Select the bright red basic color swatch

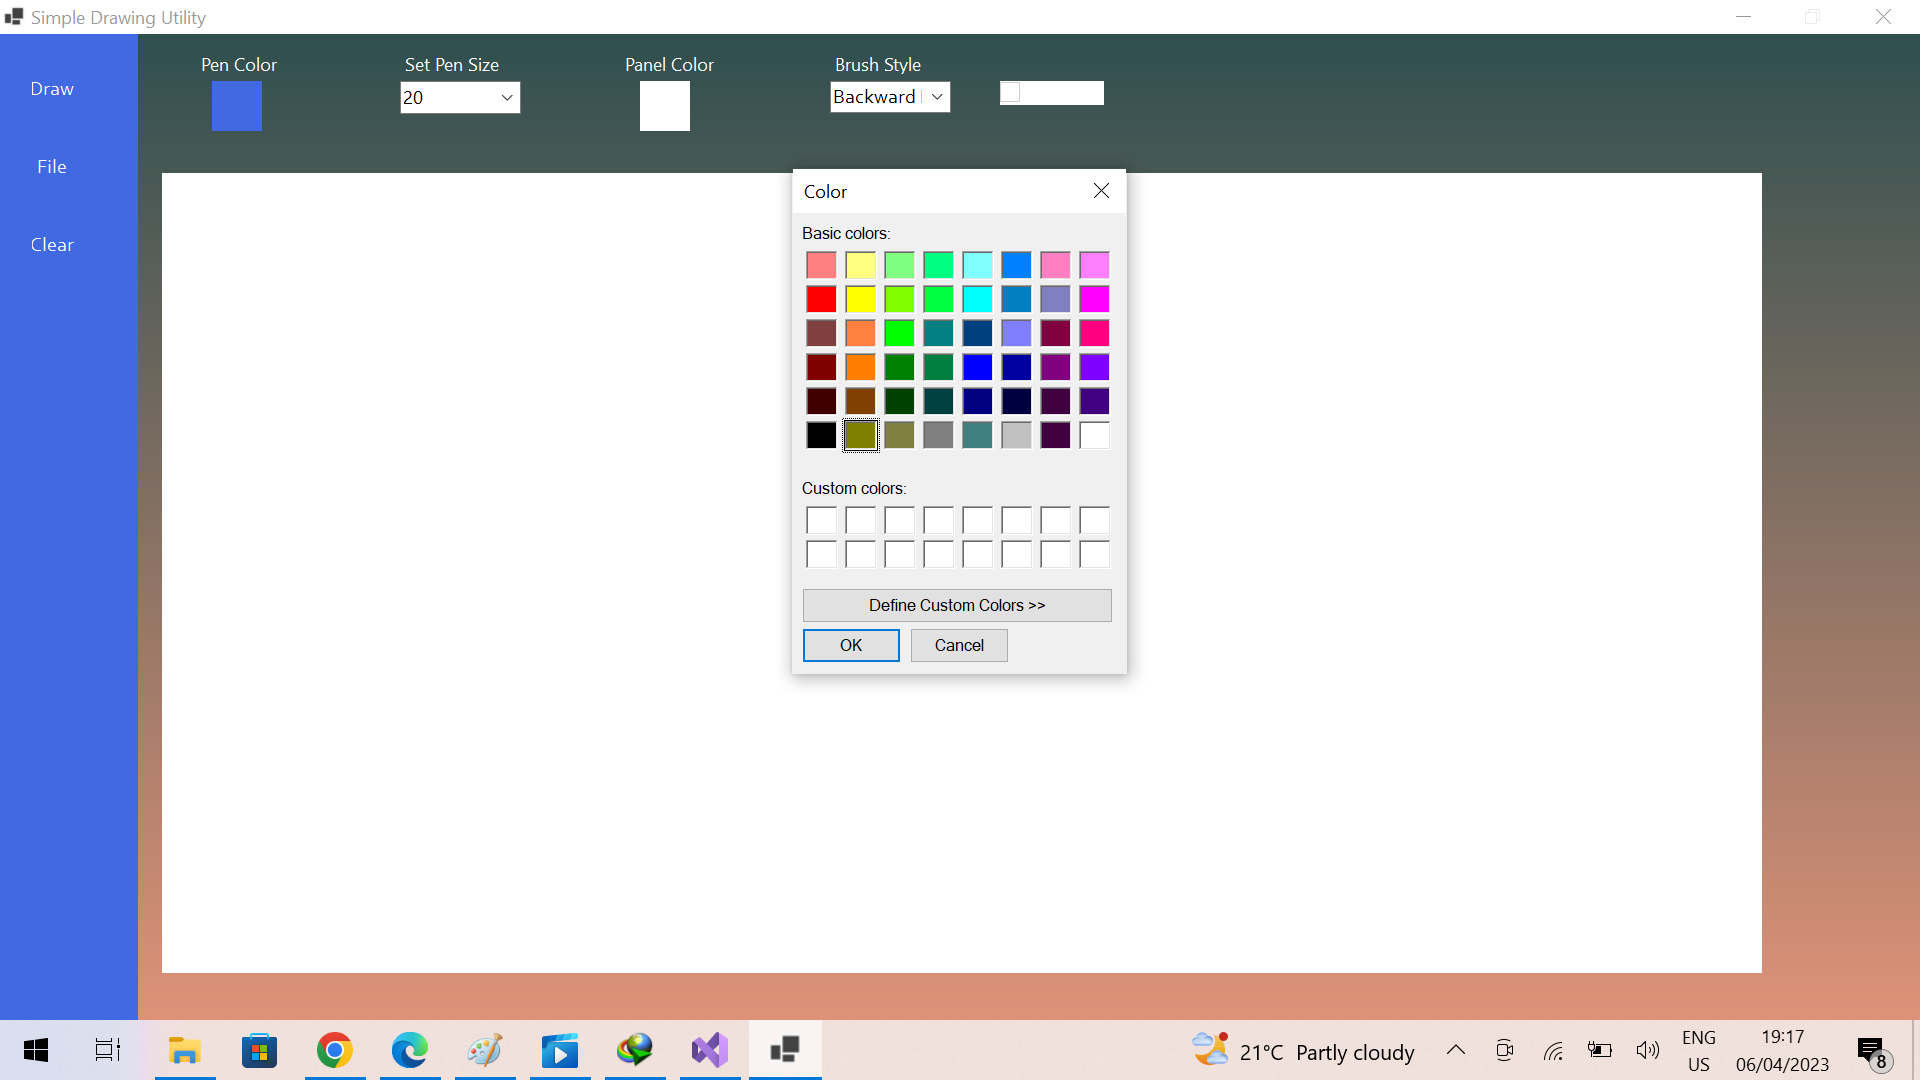click(x=821, y=299)
